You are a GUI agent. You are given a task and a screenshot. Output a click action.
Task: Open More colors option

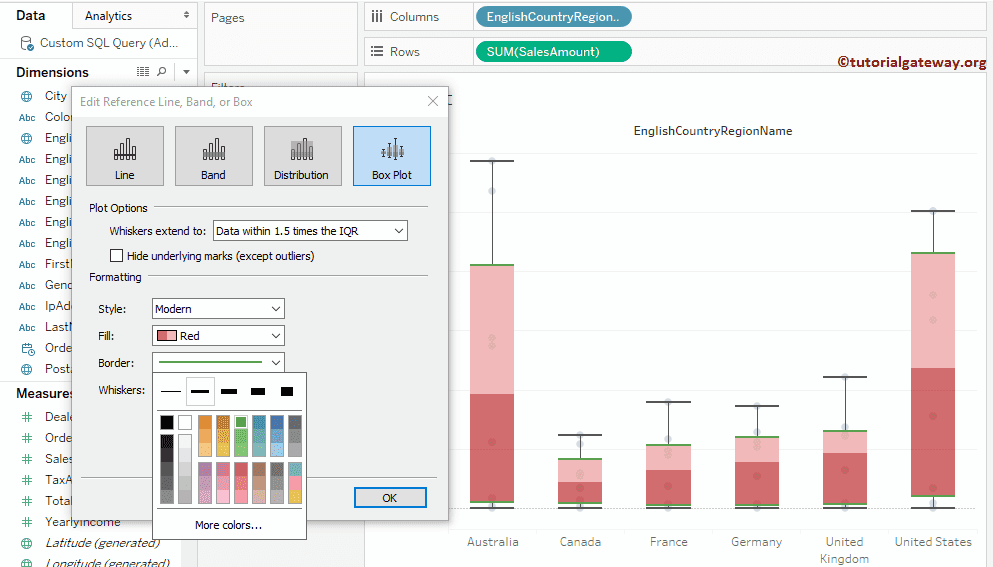[x=229, y=525]
